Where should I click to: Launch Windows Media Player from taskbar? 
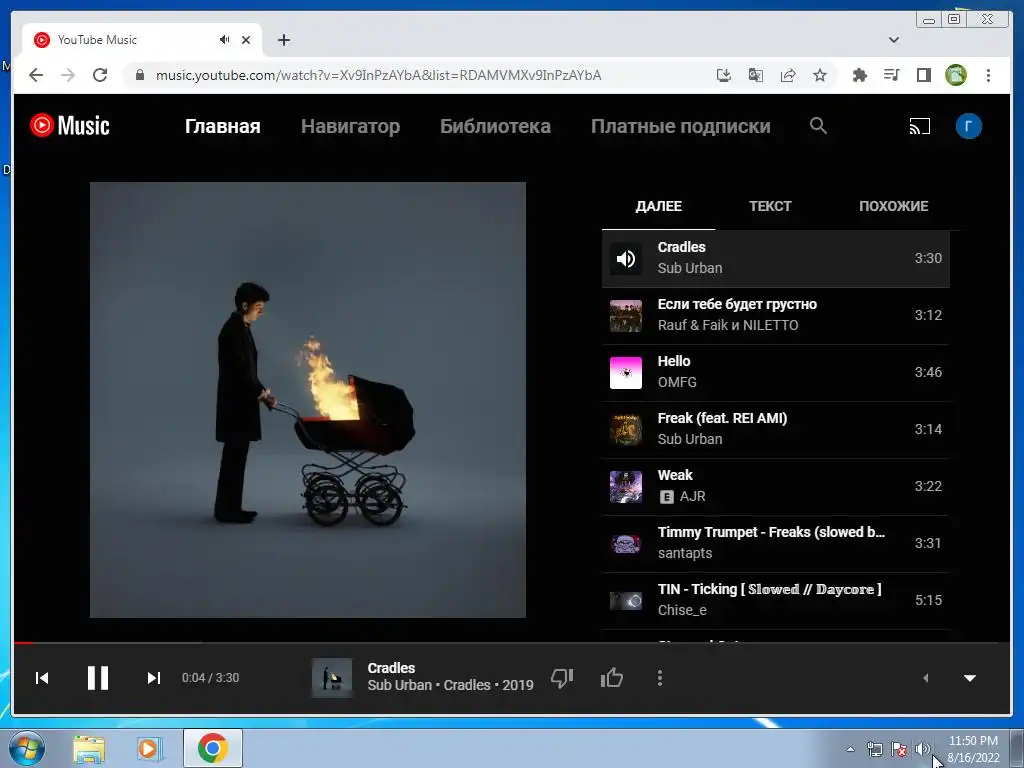149,748
